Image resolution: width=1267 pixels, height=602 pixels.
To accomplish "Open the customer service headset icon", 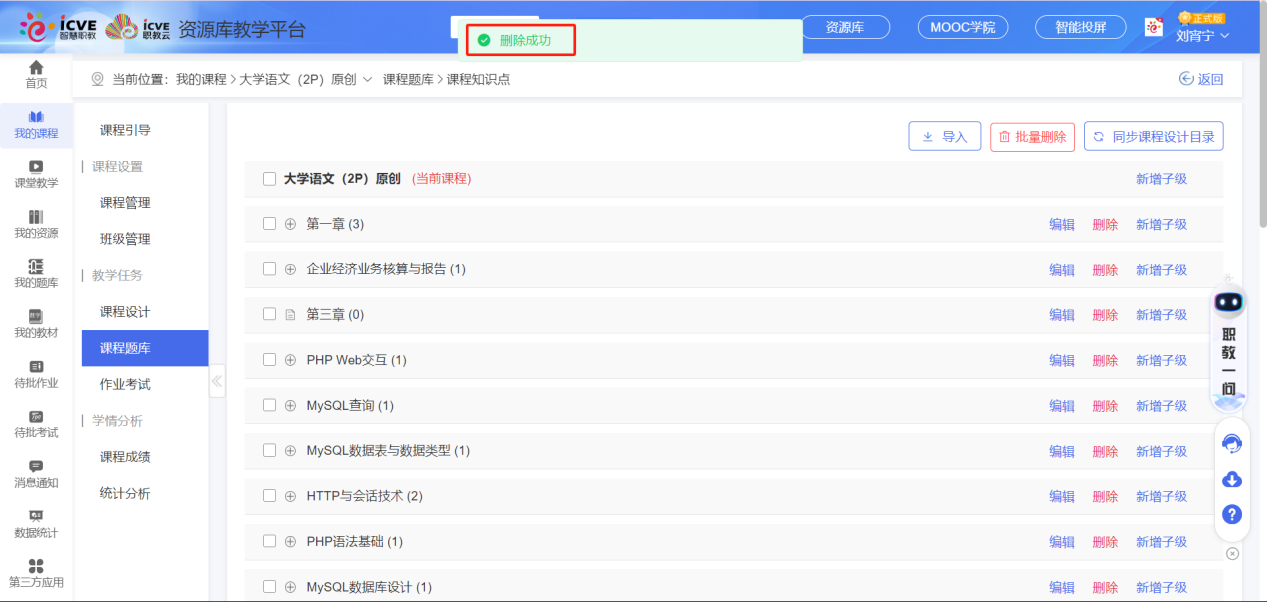I will point(1232,444).
